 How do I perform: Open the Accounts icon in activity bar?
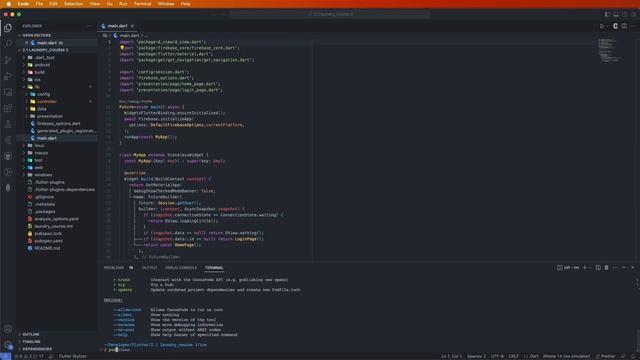tap(8, 329)
